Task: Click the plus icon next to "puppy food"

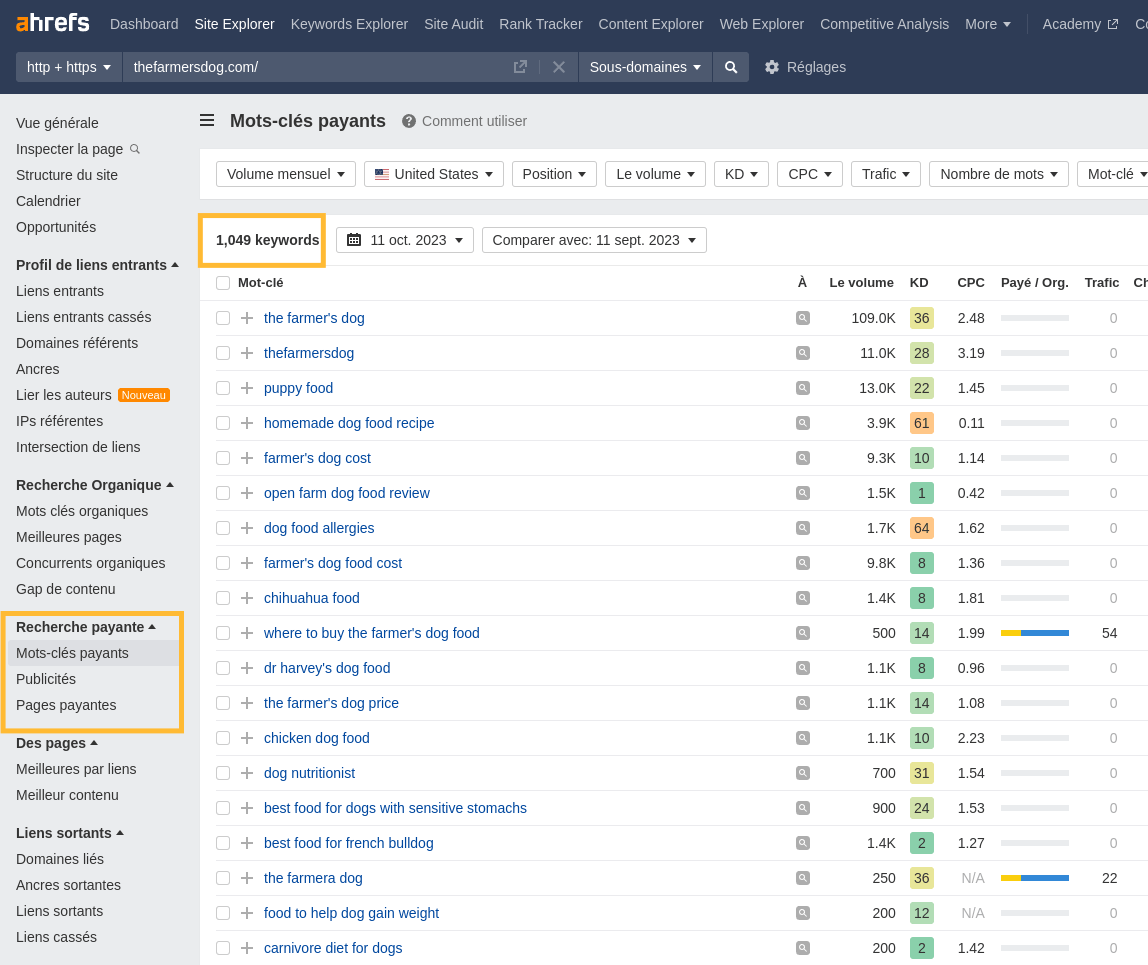Action: (246, 388)
